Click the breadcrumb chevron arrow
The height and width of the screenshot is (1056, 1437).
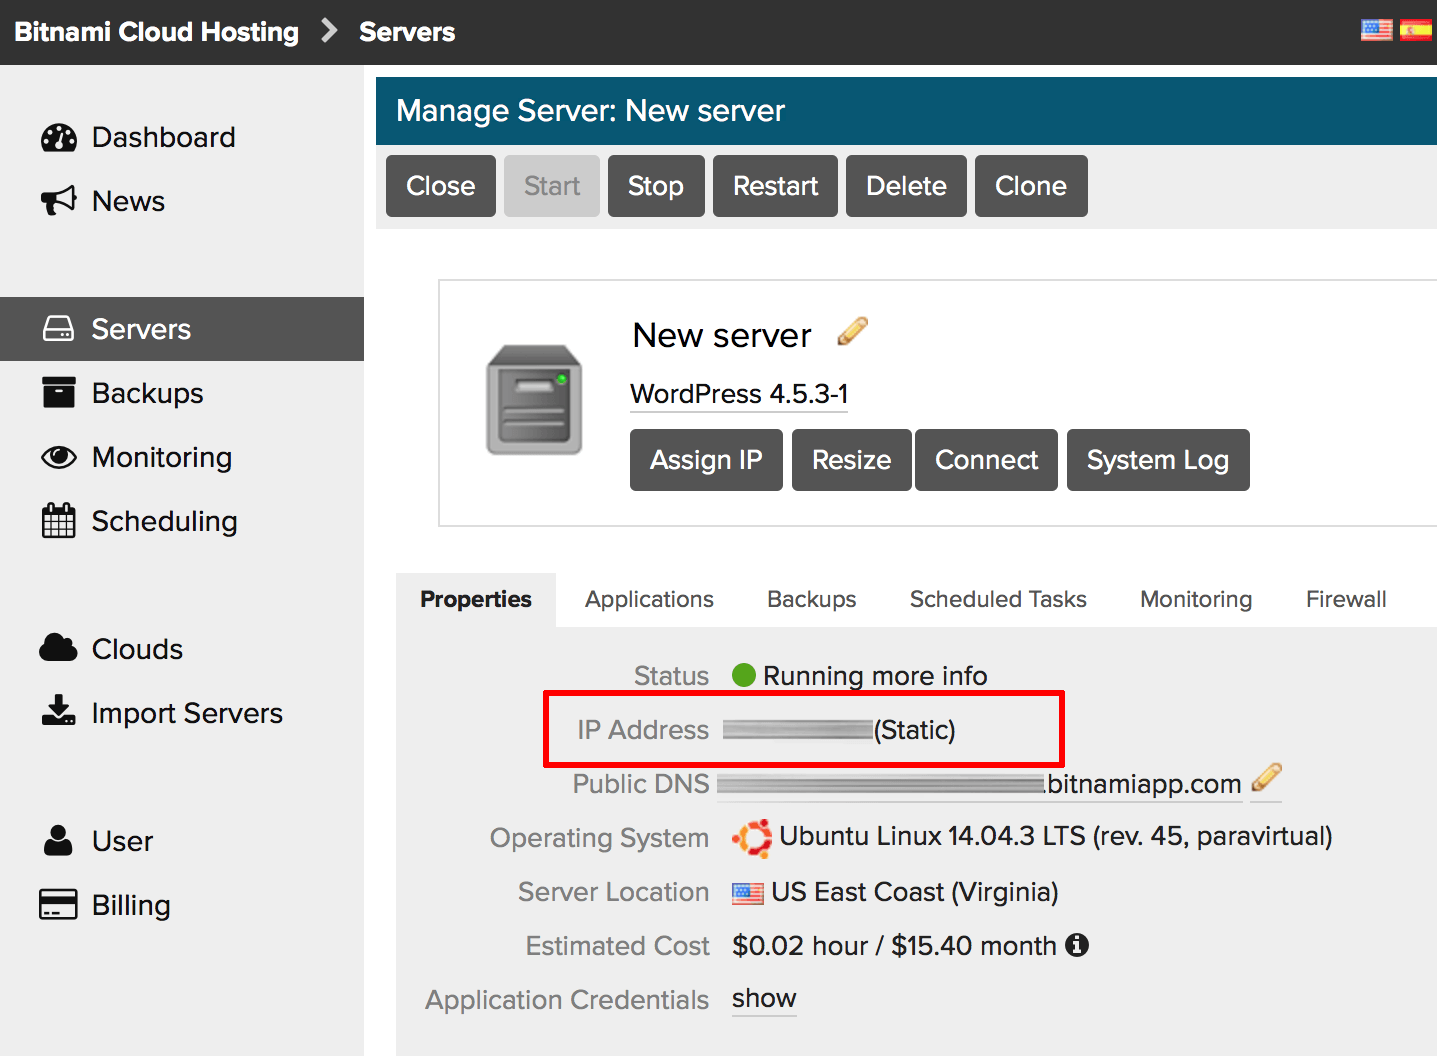[329, 31]
